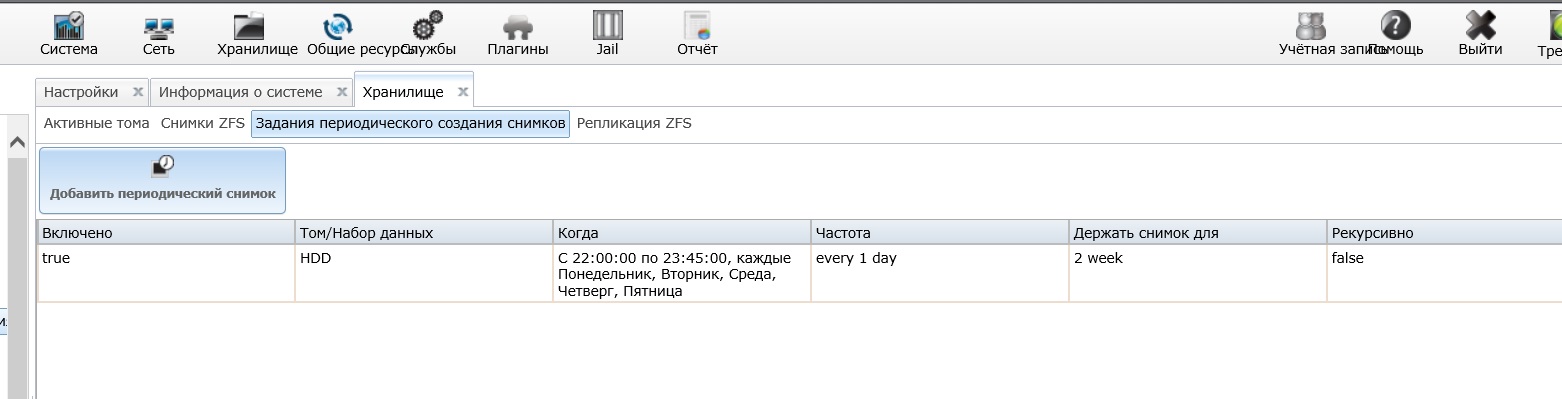Viewport: 1562px width, 399px height.
Task: Close the Настройки tab
Action: pyautogui.click(x=138, y=92)
